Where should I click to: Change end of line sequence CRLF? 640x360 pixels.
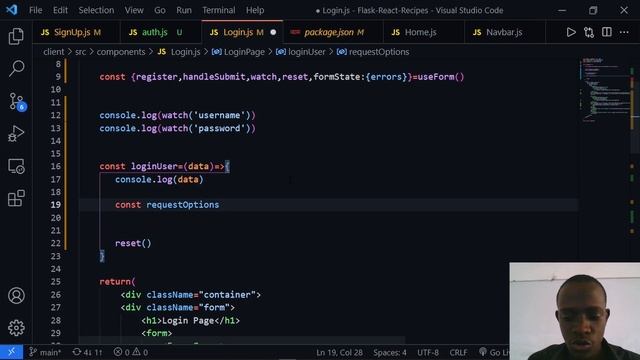tap(458, 352)
